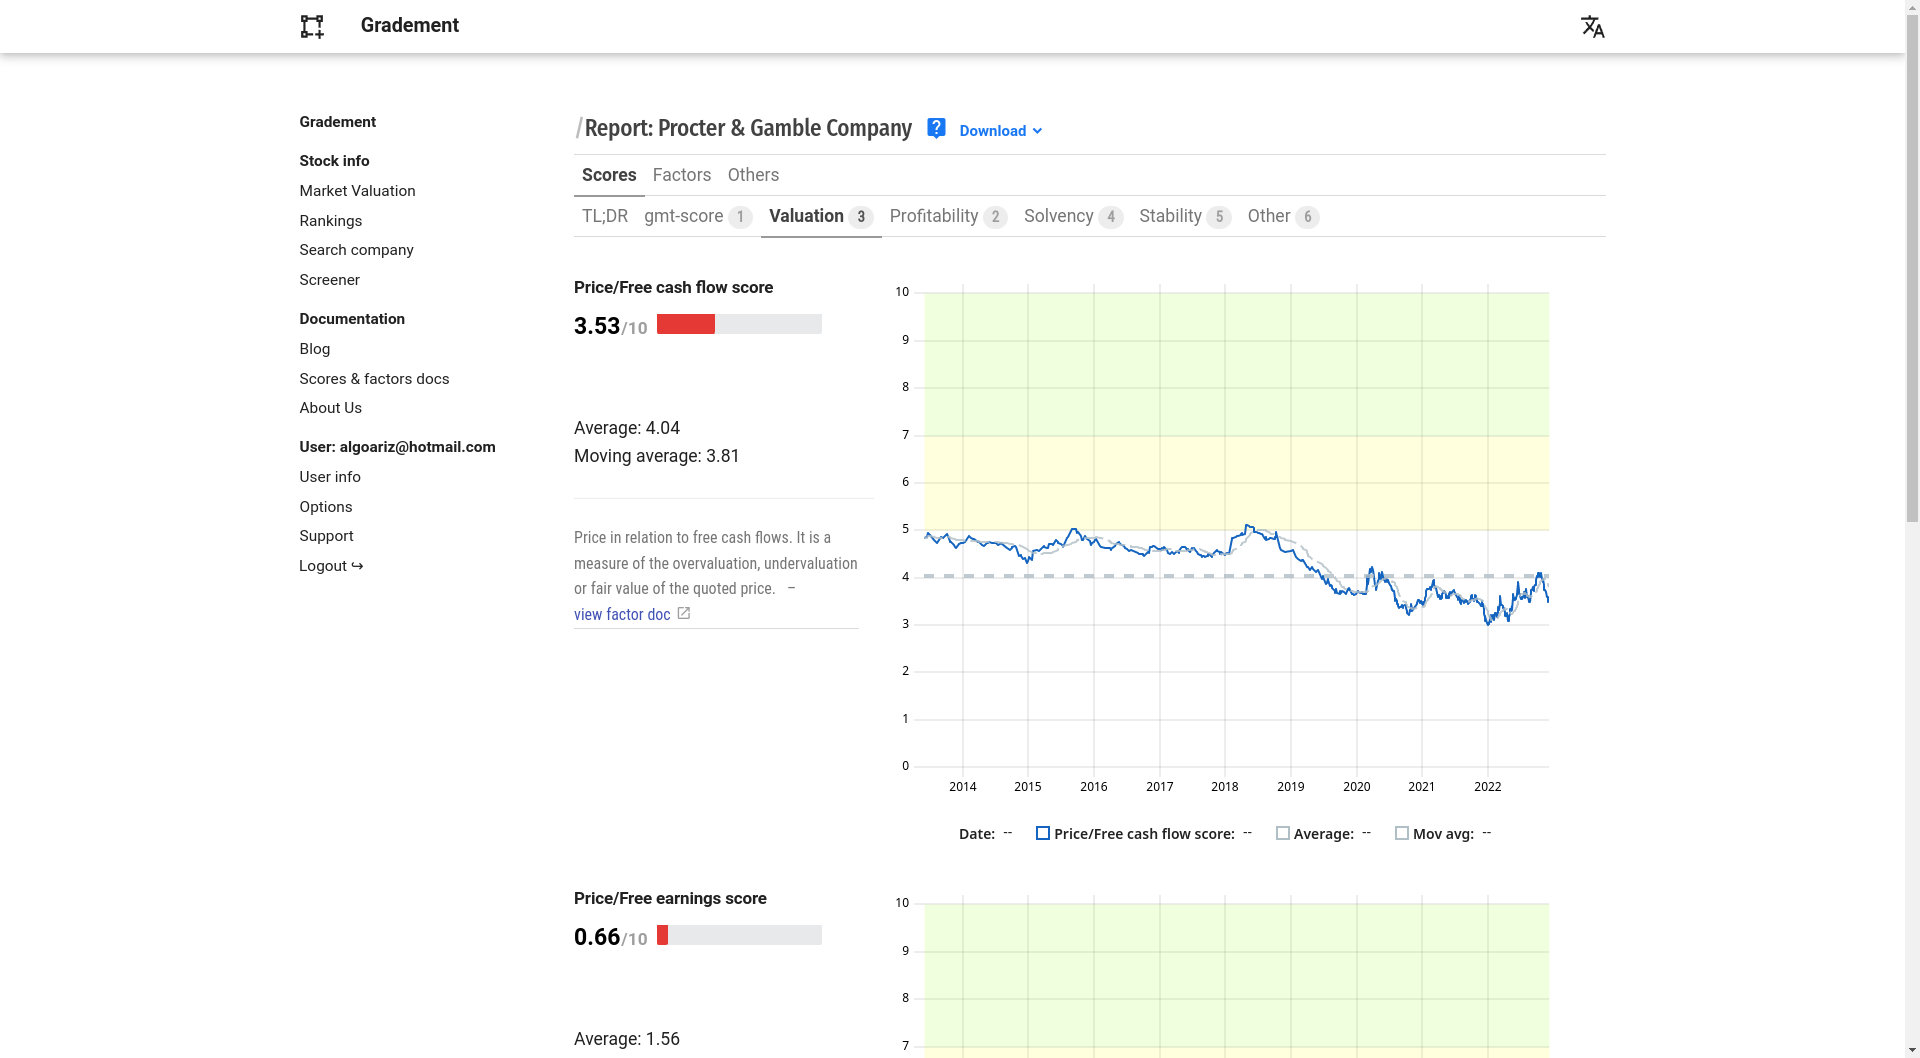Select the Solvency sub-tab
1920x1058 pixels.
click(x=1073, y=216)
